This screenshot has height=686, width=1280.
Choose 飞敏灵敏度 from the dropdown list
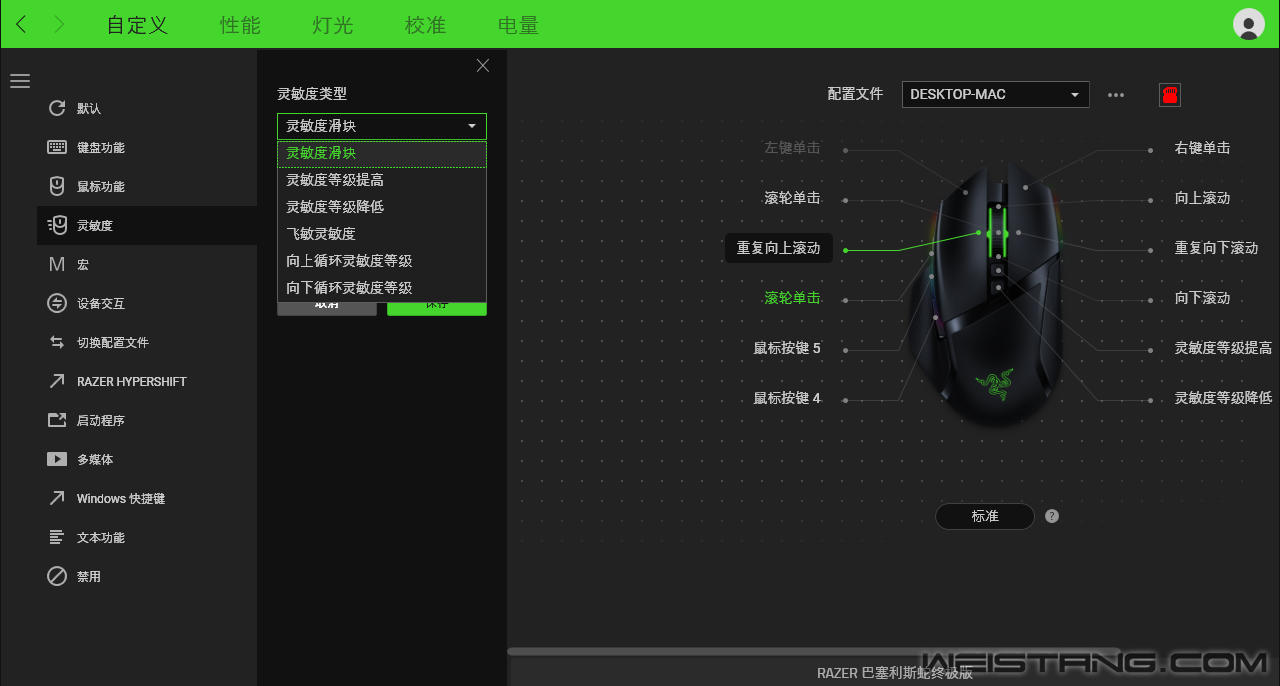coord(321,234)
